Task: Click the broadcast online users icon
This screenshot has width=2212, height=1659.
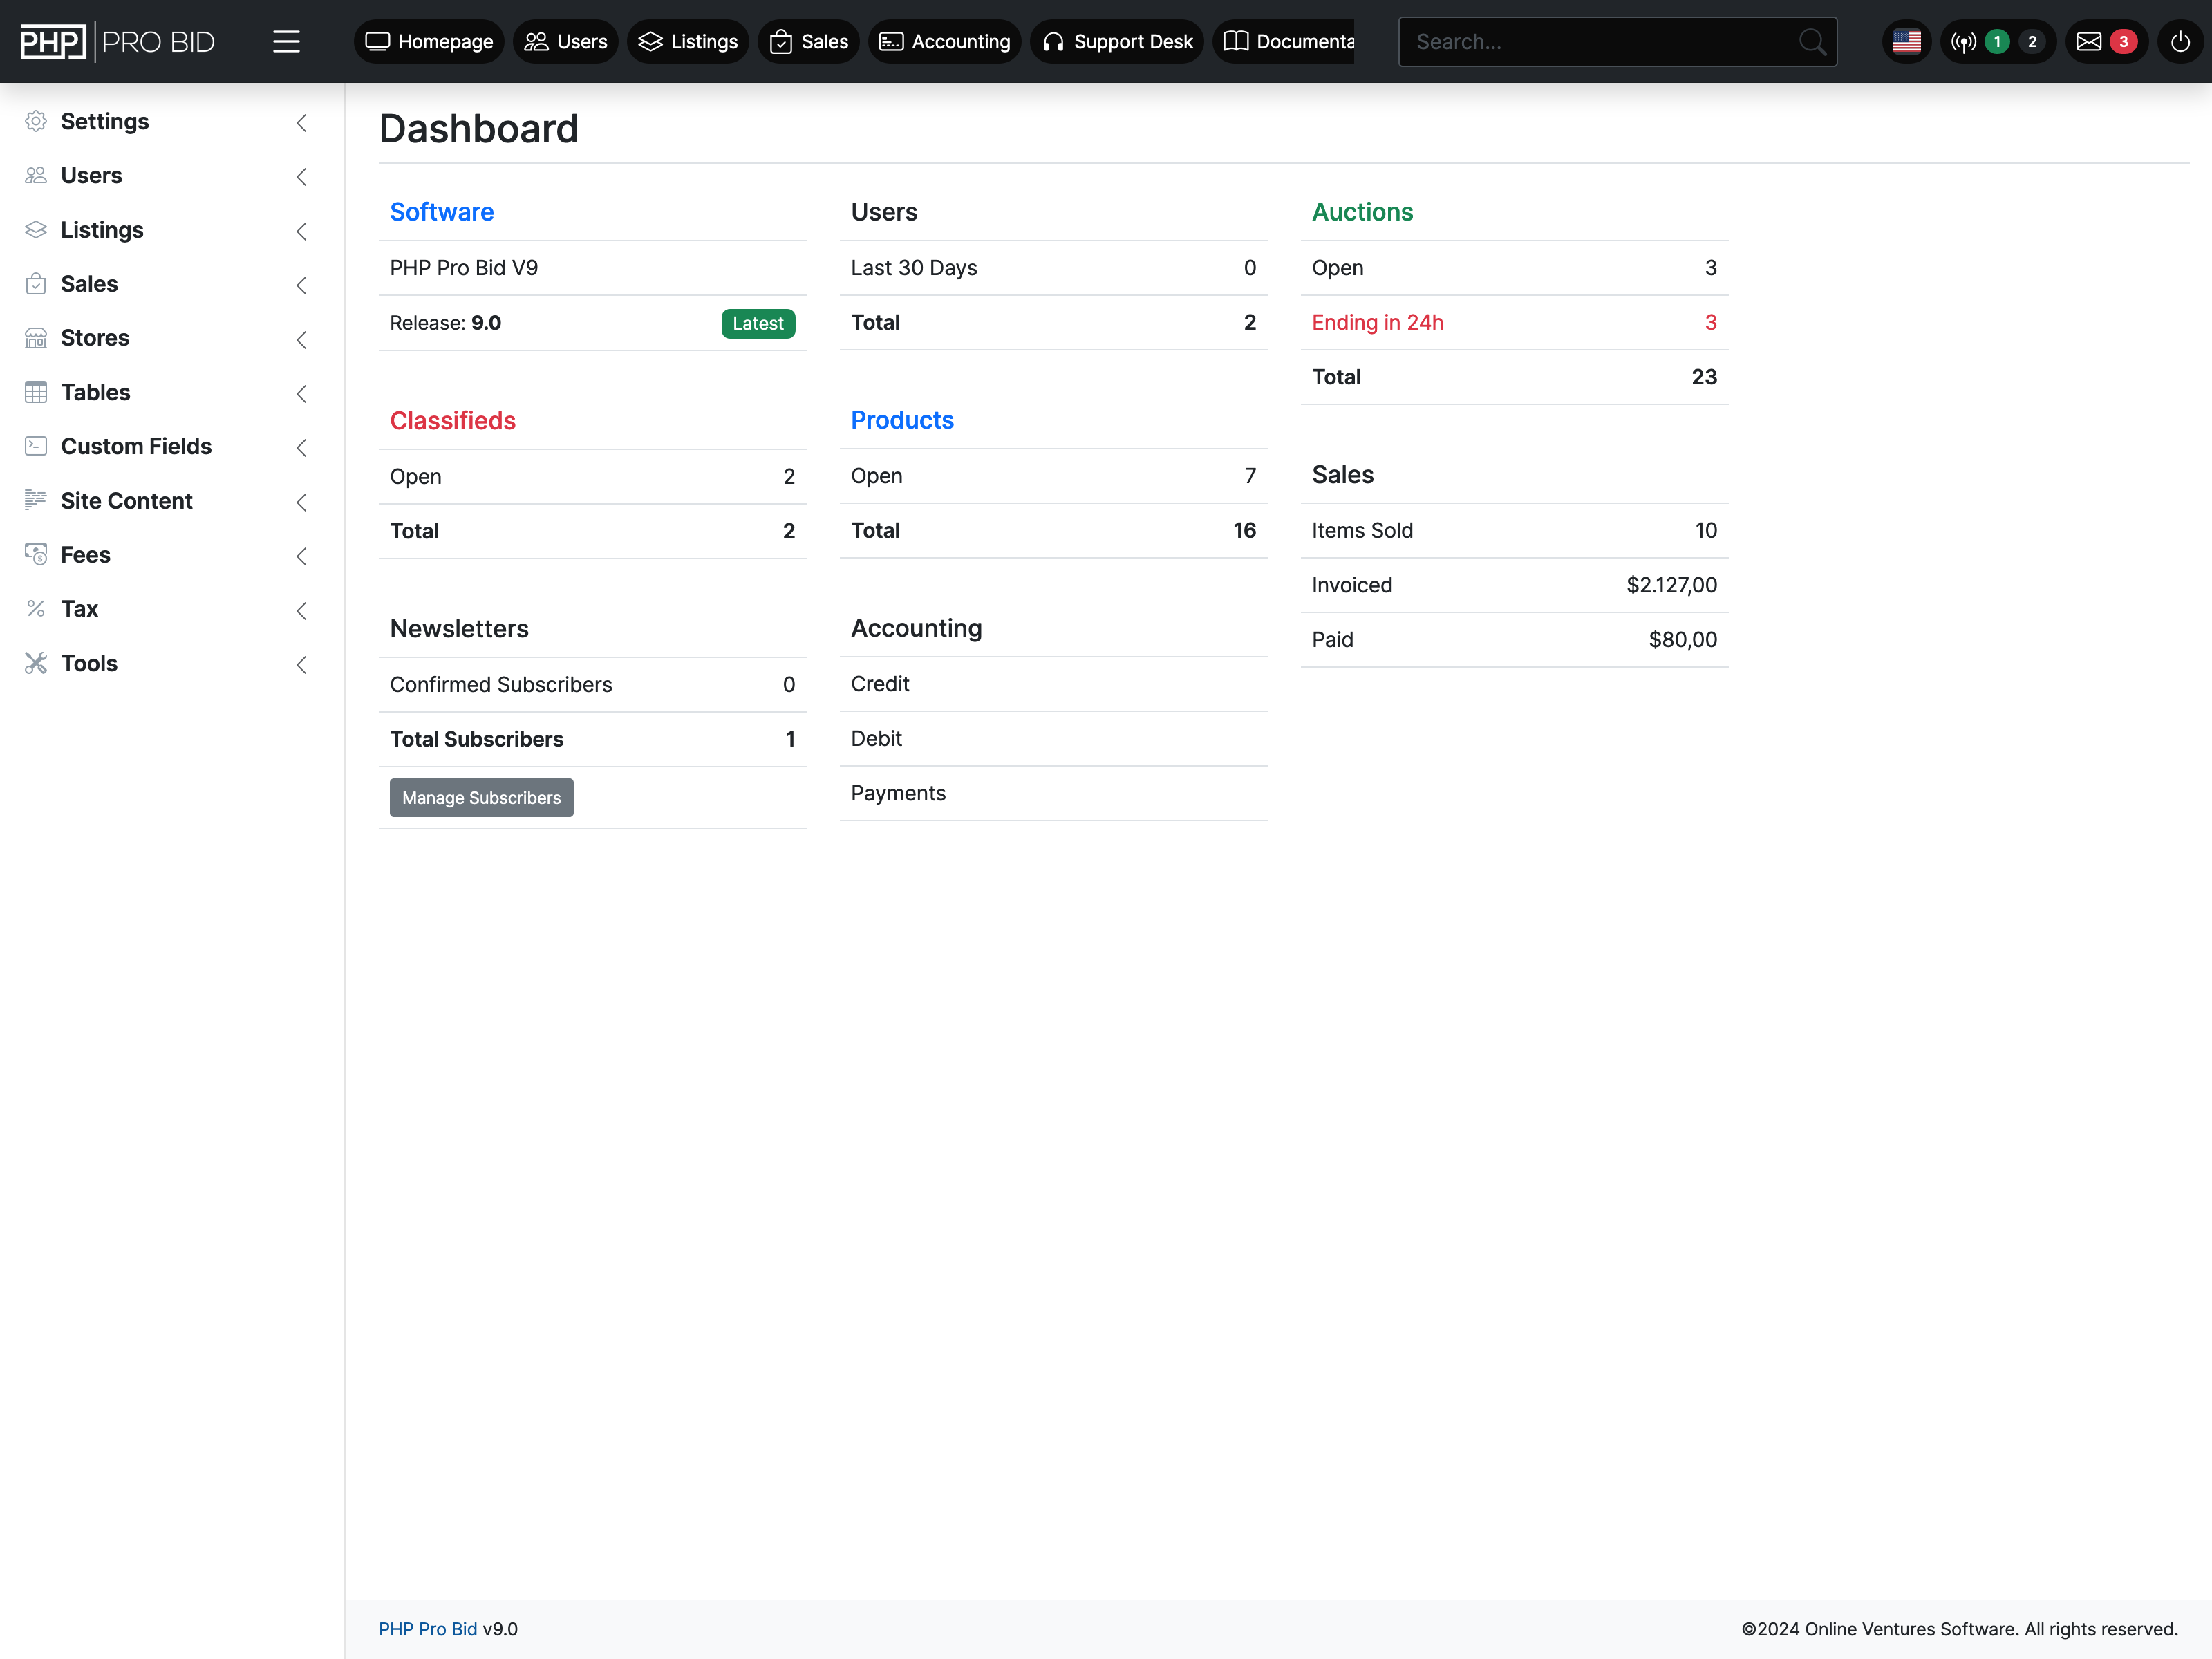Action: click(x=1963, y=42)
